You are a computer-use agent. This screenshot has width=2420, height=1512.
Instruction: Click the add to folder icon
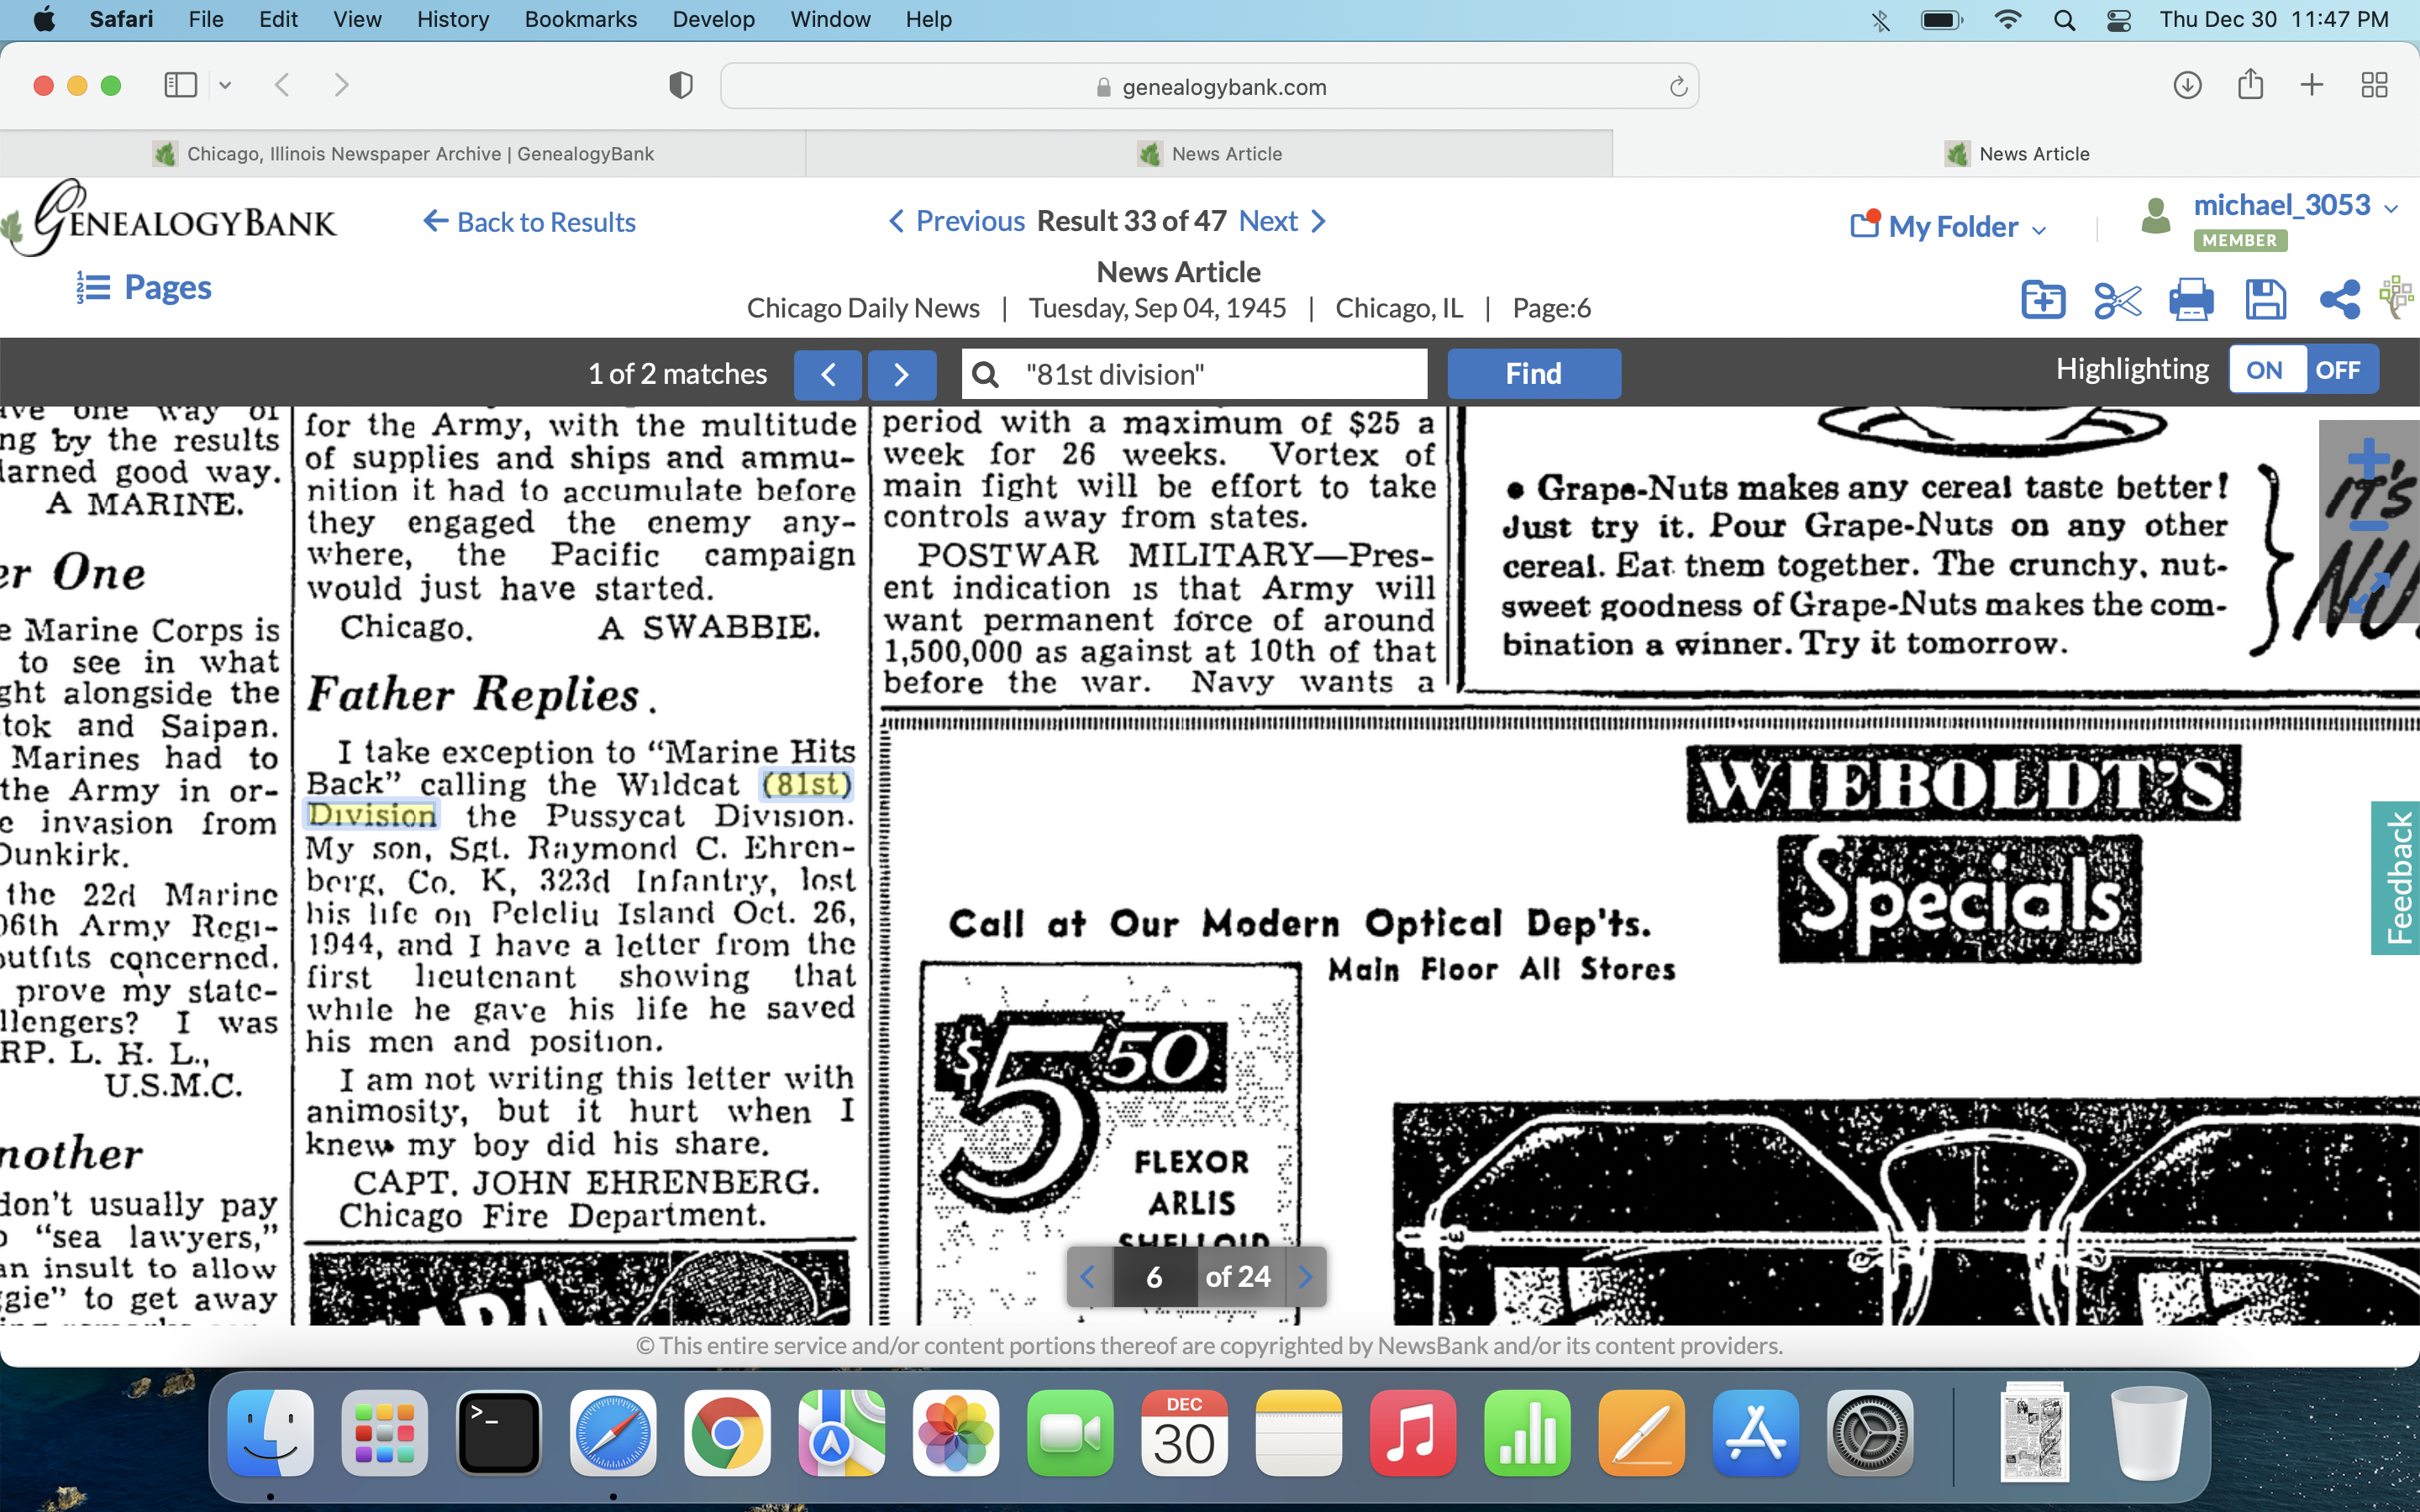2042,300
